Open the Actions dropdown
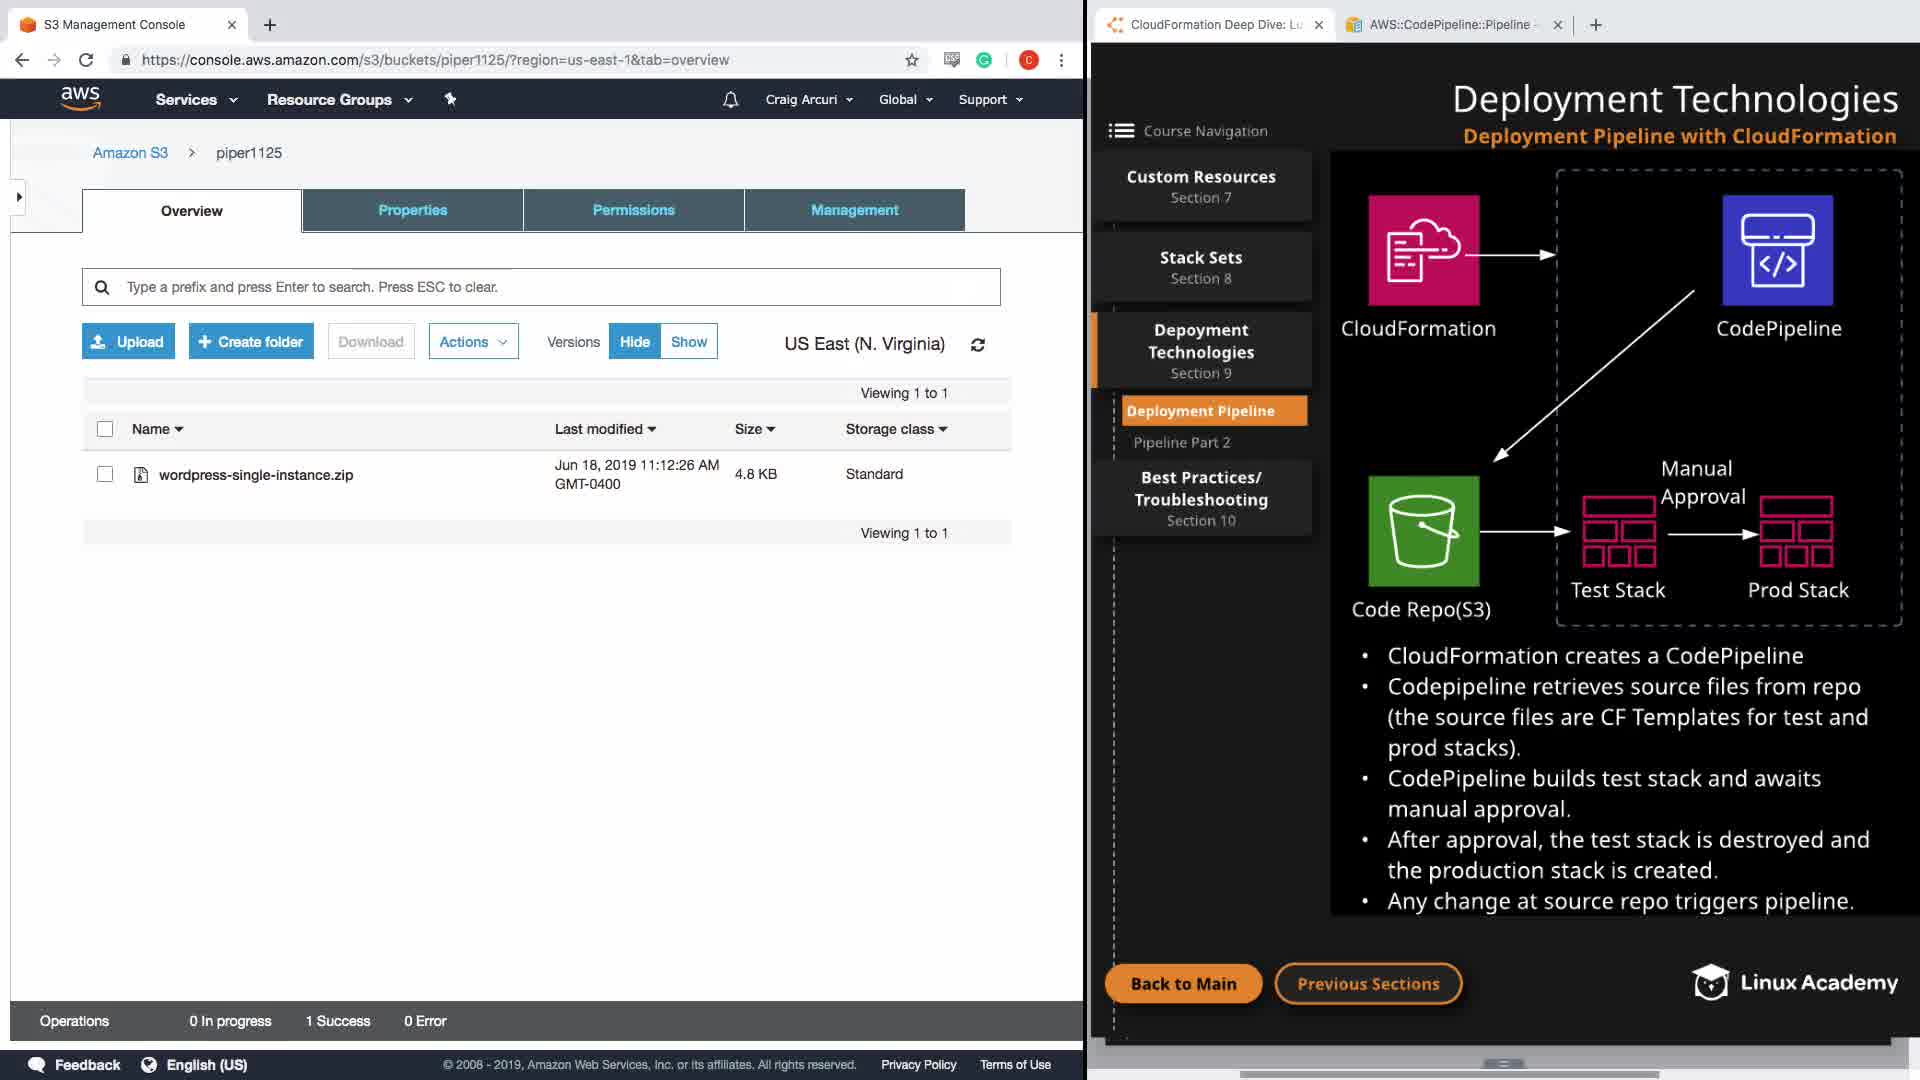Image resolution: width=1920 pixels, height=1080 pixels. pos(473,342)
